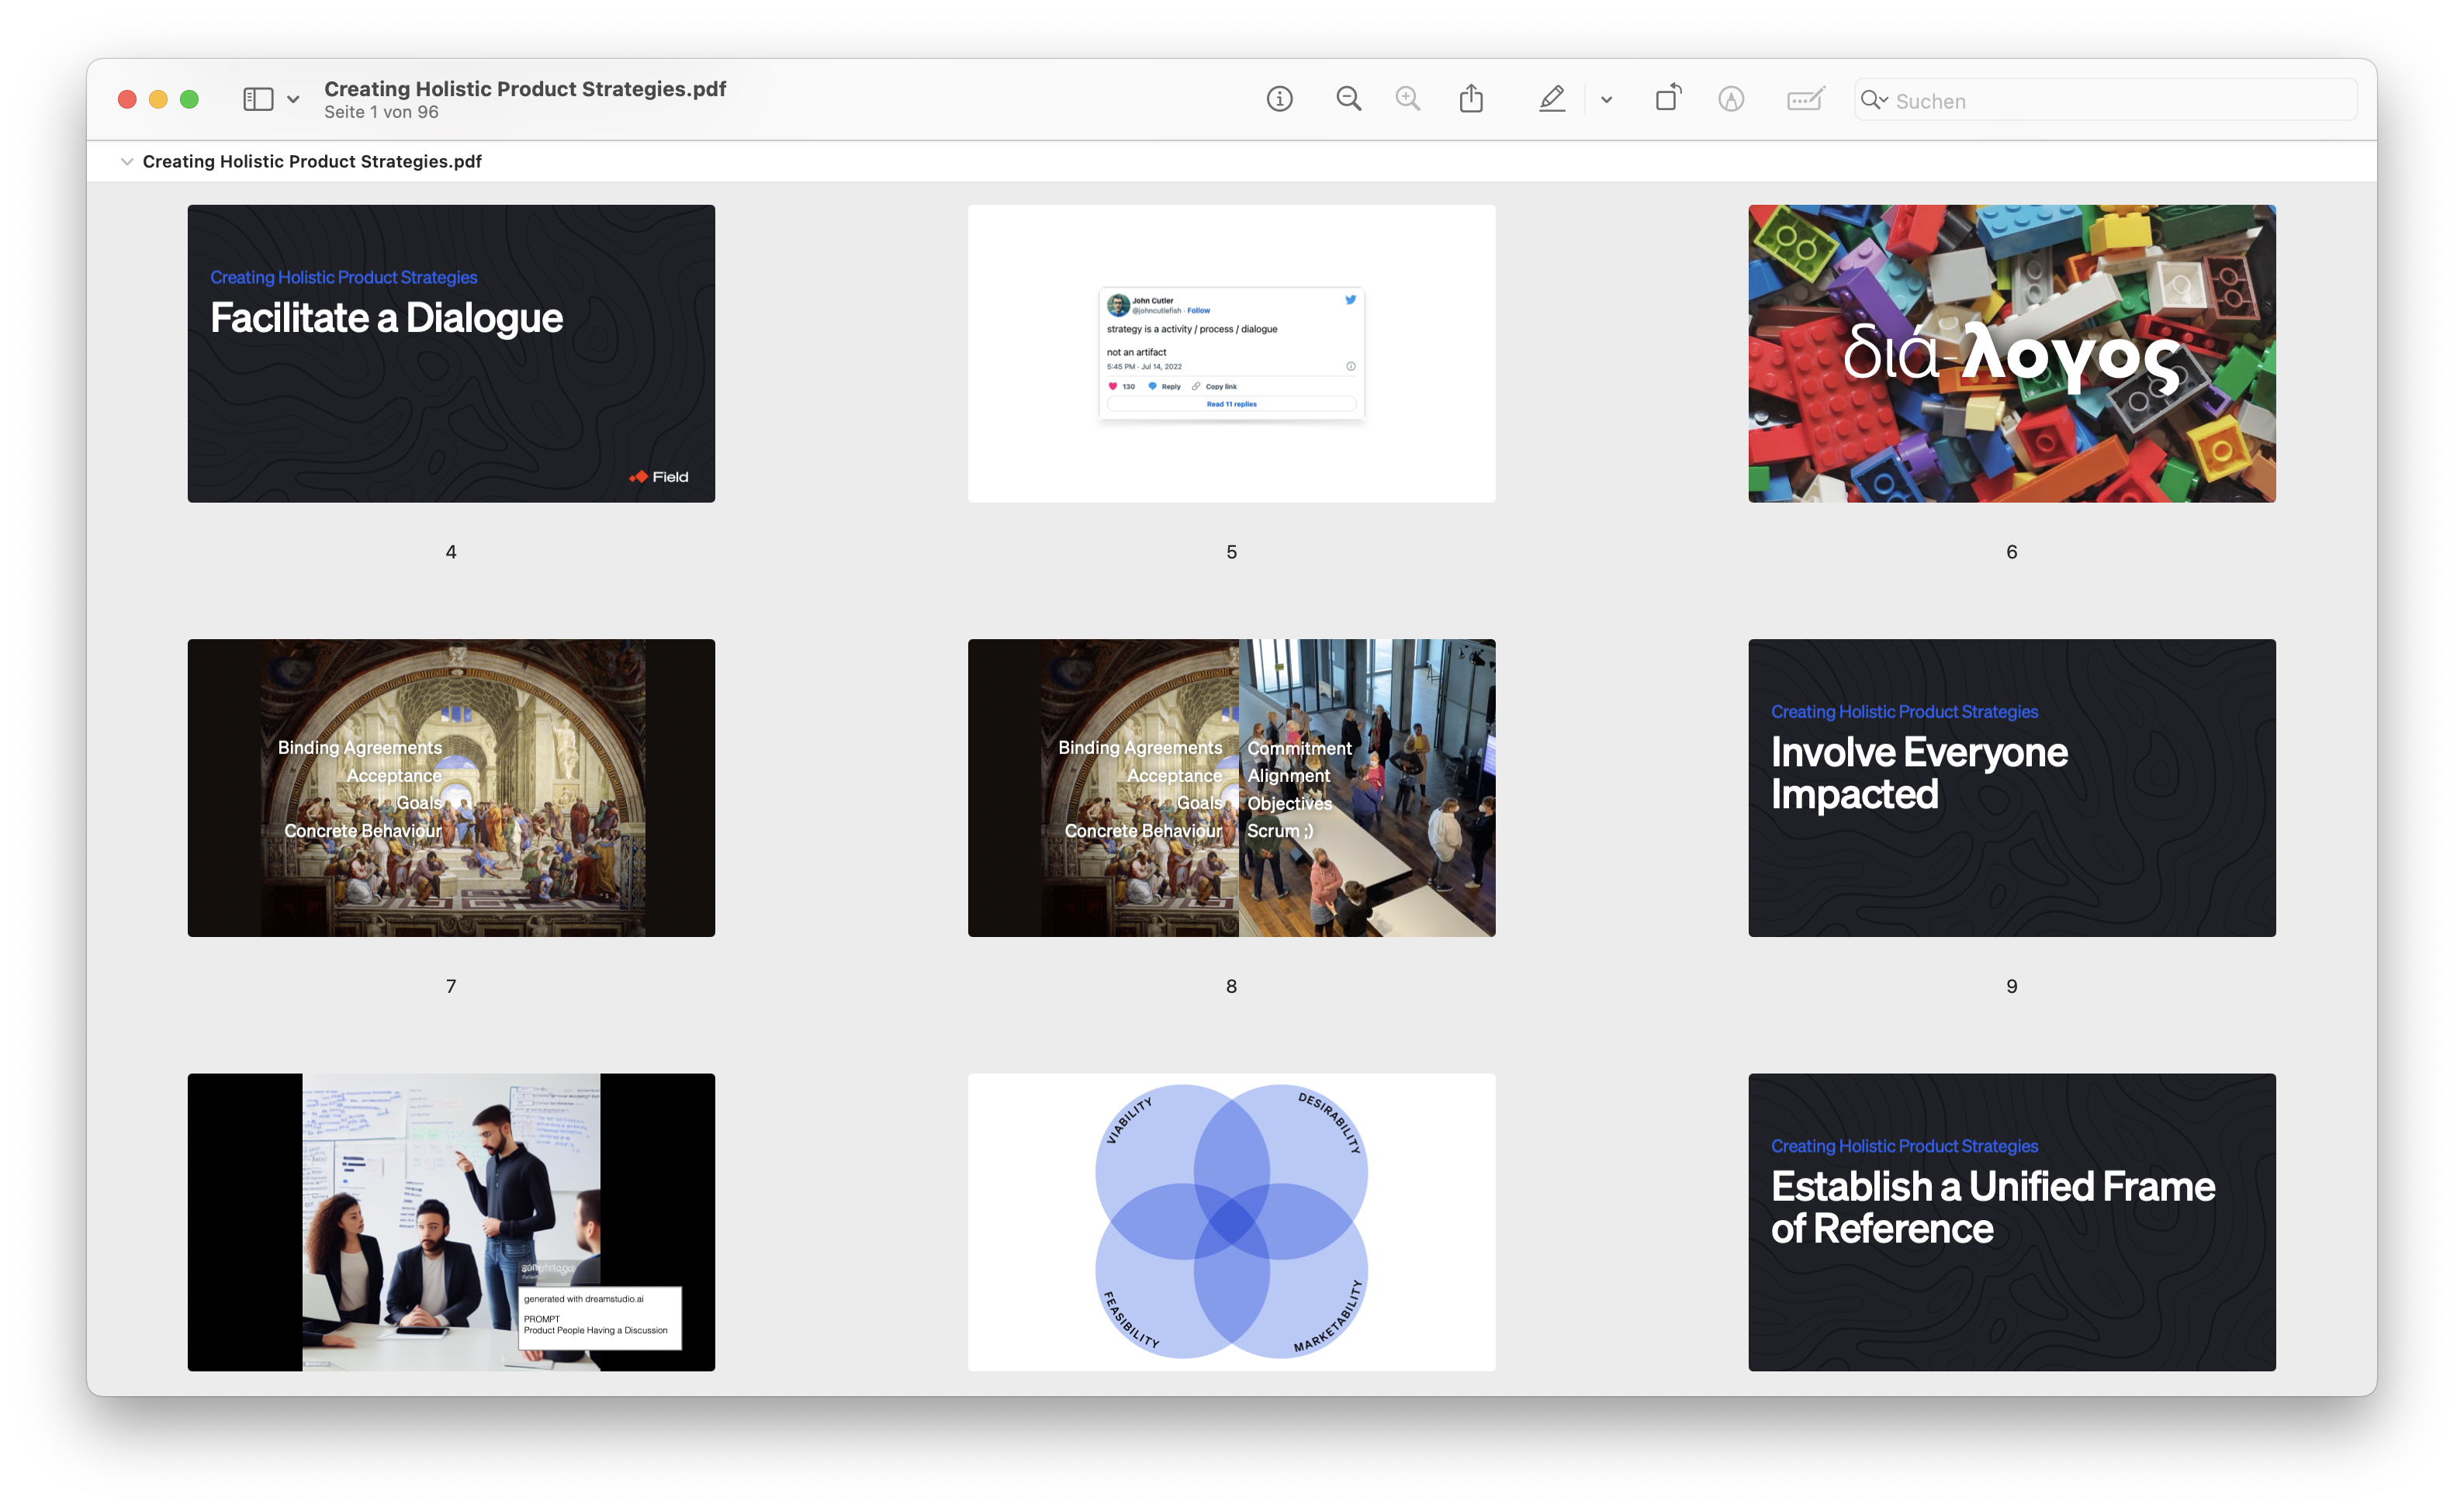Select Establish a Unified Frame slide
The image size is (2464, 1511).
click(x=2011, y=1222)
